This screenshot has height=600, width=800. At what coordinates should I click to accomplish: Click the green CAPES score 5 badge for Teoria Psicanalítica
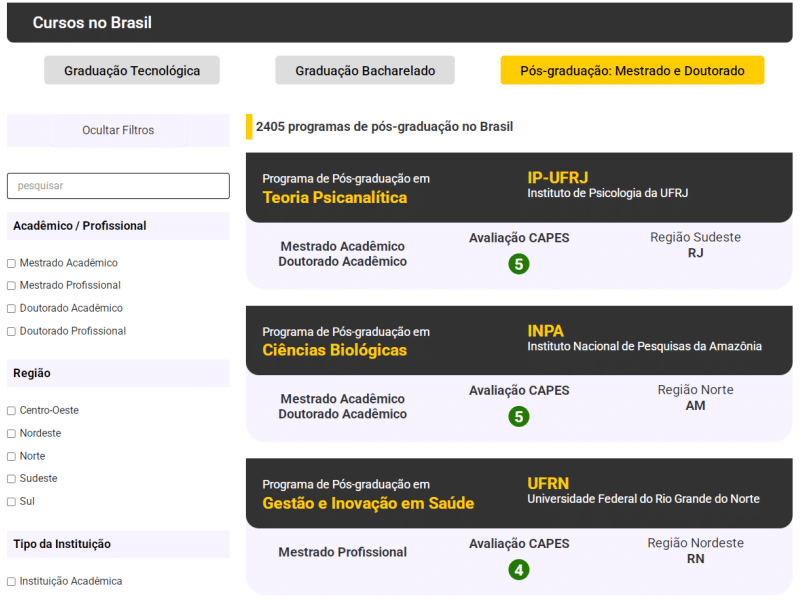(518, 264)
